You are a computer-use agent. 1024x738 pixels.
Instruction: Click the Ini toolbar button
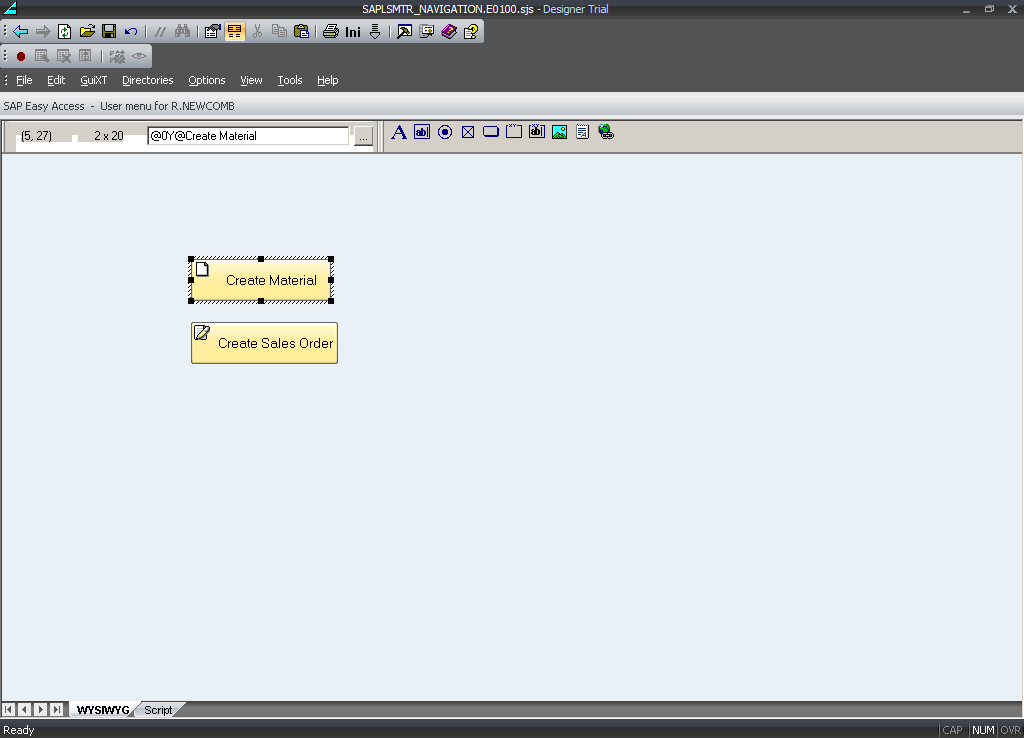[x=353, y=31]
